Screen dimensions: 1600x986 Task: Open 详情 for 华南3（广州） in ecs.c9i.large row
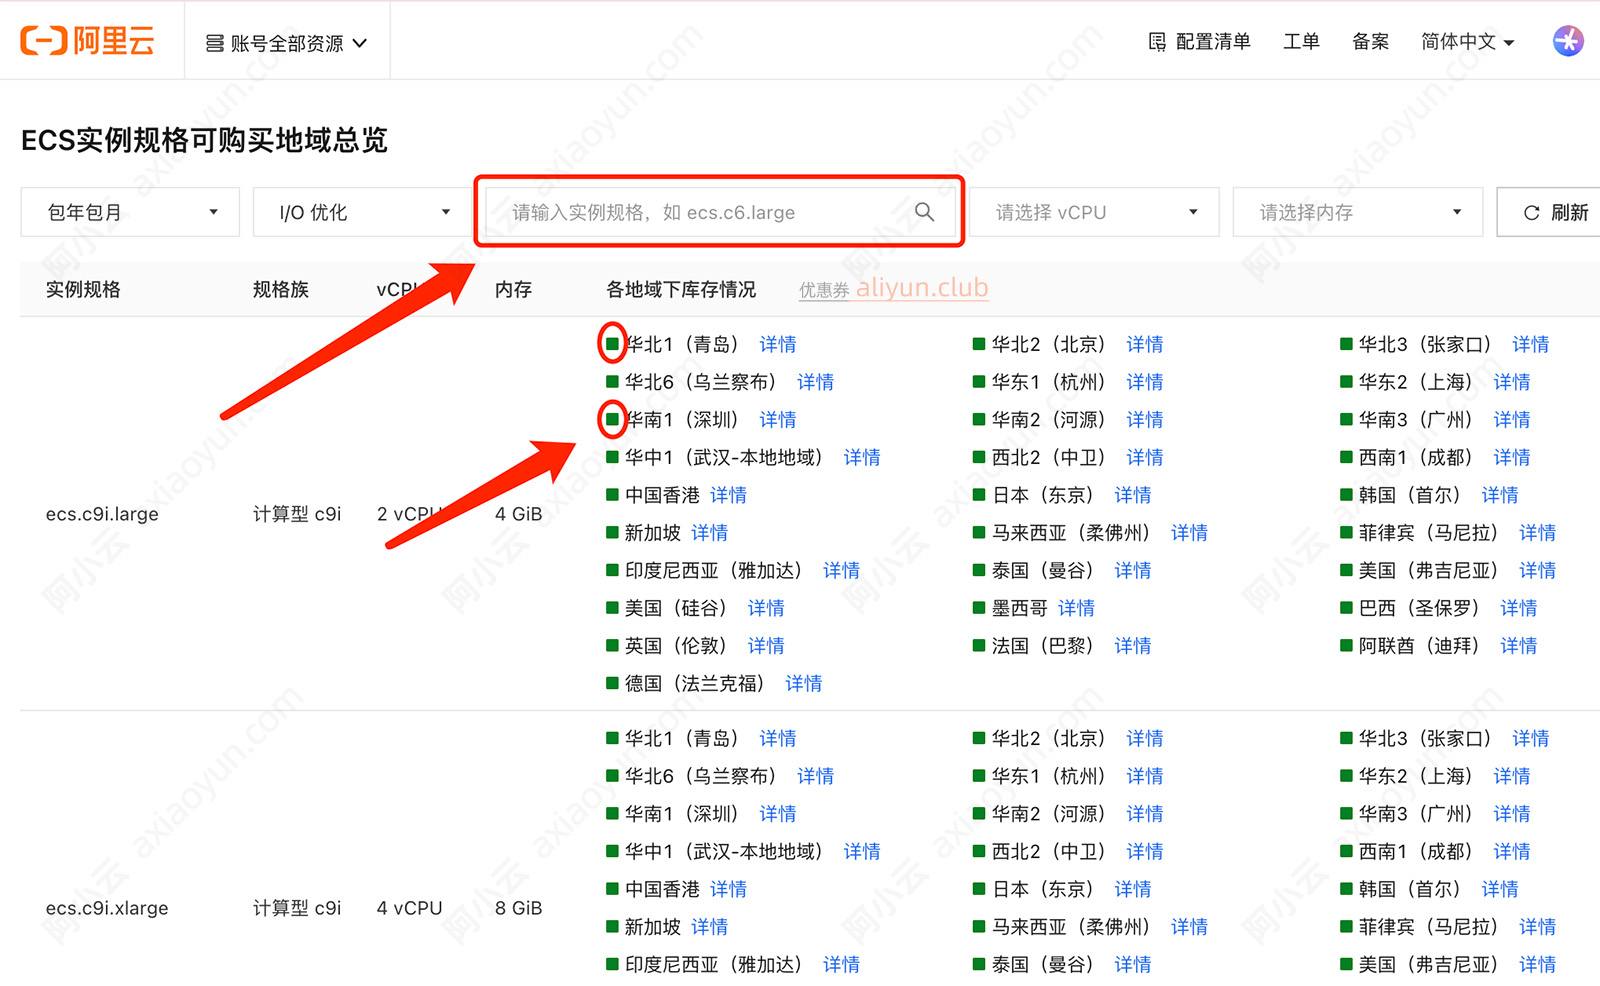coord(1512,420)
